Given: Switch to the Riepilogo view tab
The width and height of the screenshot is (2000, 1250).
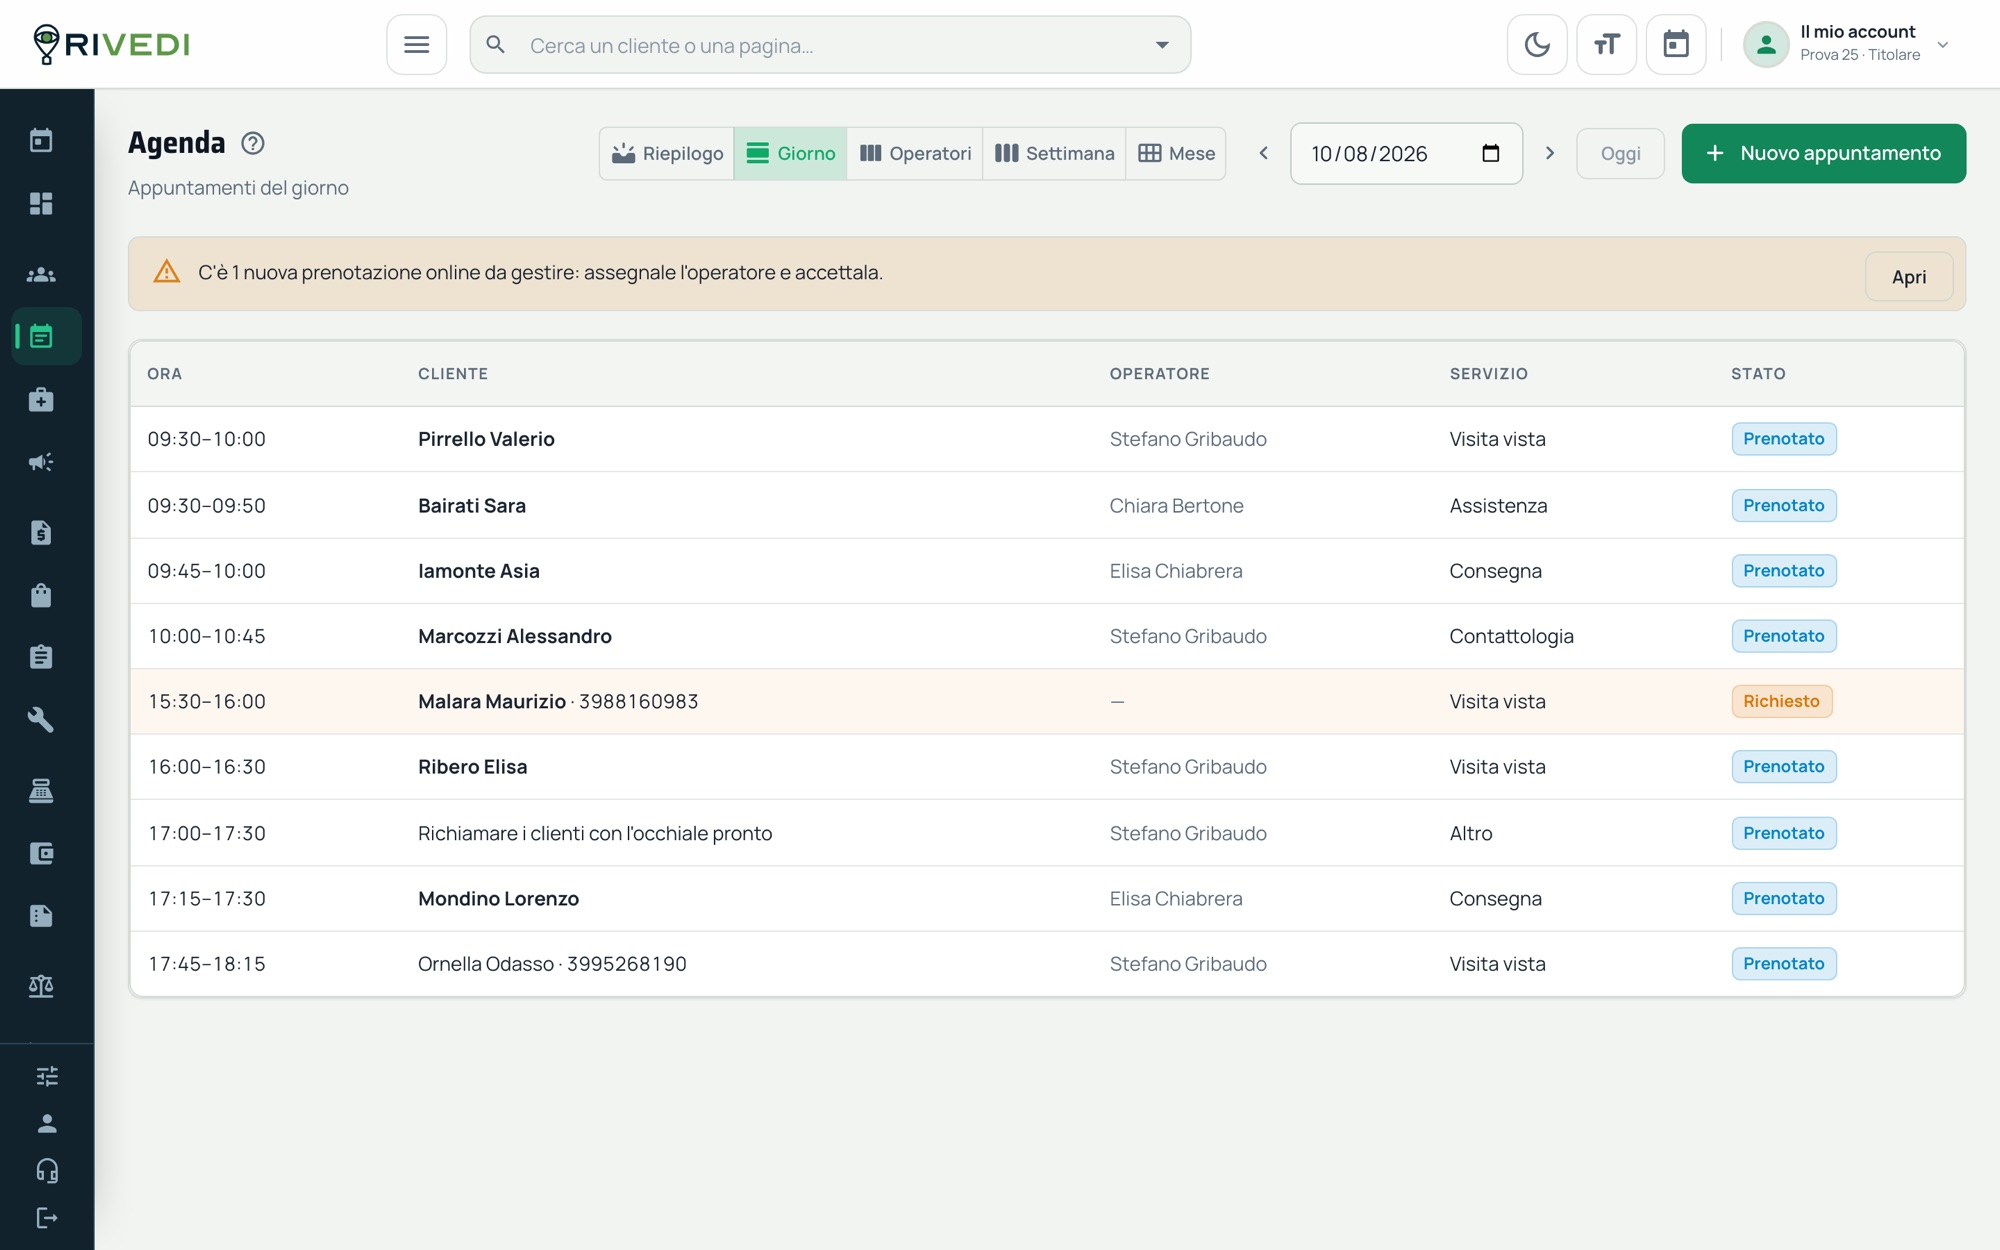Looking at the screenshot, I should click(x=667, y=153).
